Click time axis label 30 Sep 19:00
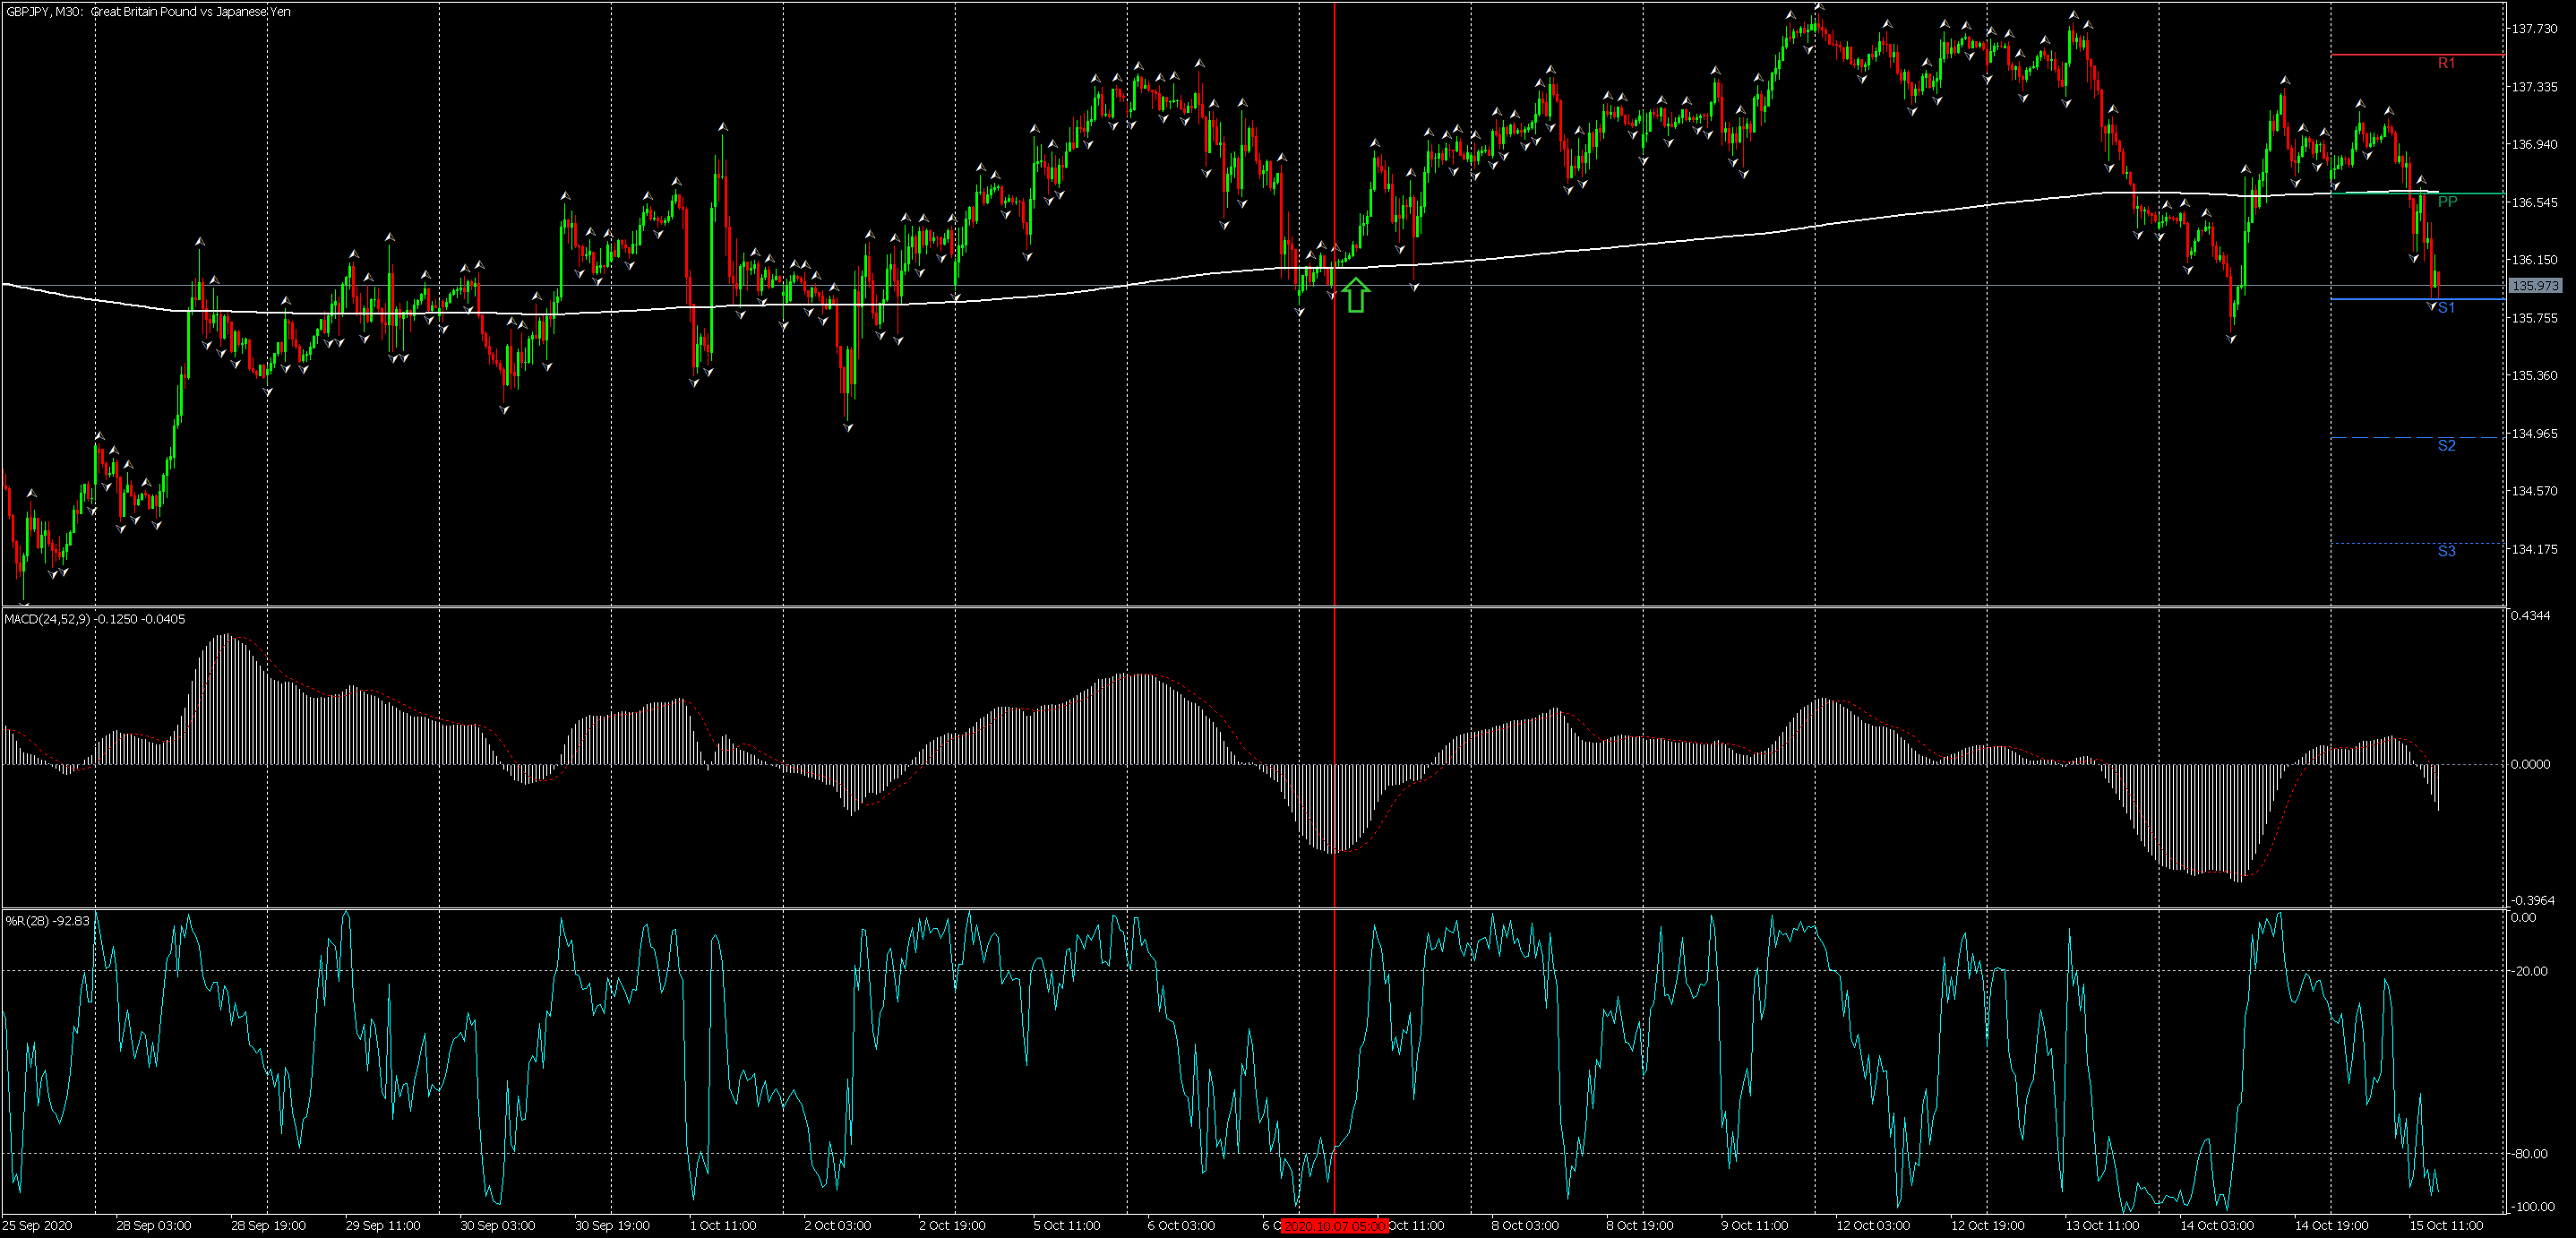 612,1226
